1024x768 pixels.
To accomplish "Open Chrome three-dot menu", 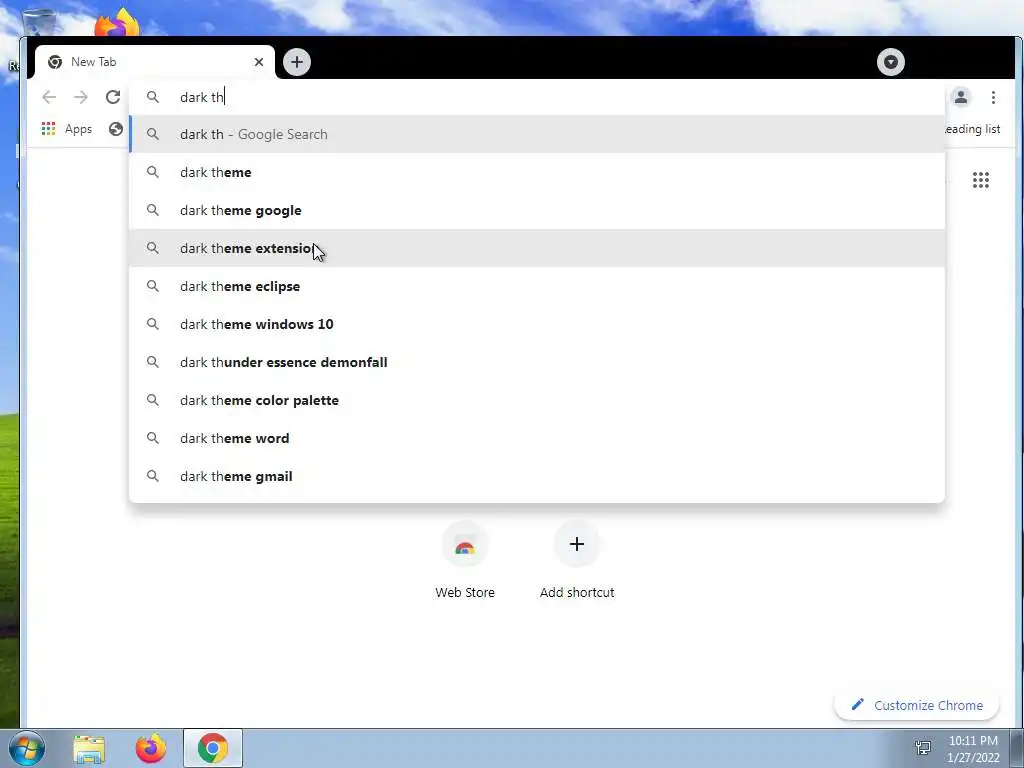I will click(993, 97).
